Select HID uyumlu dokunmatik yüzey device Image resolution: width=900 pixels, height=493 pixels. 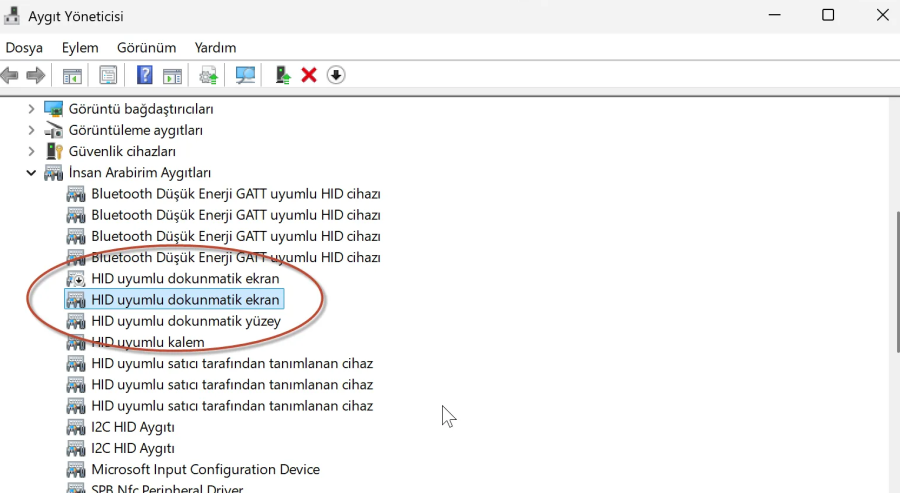[x=185, y=321]
